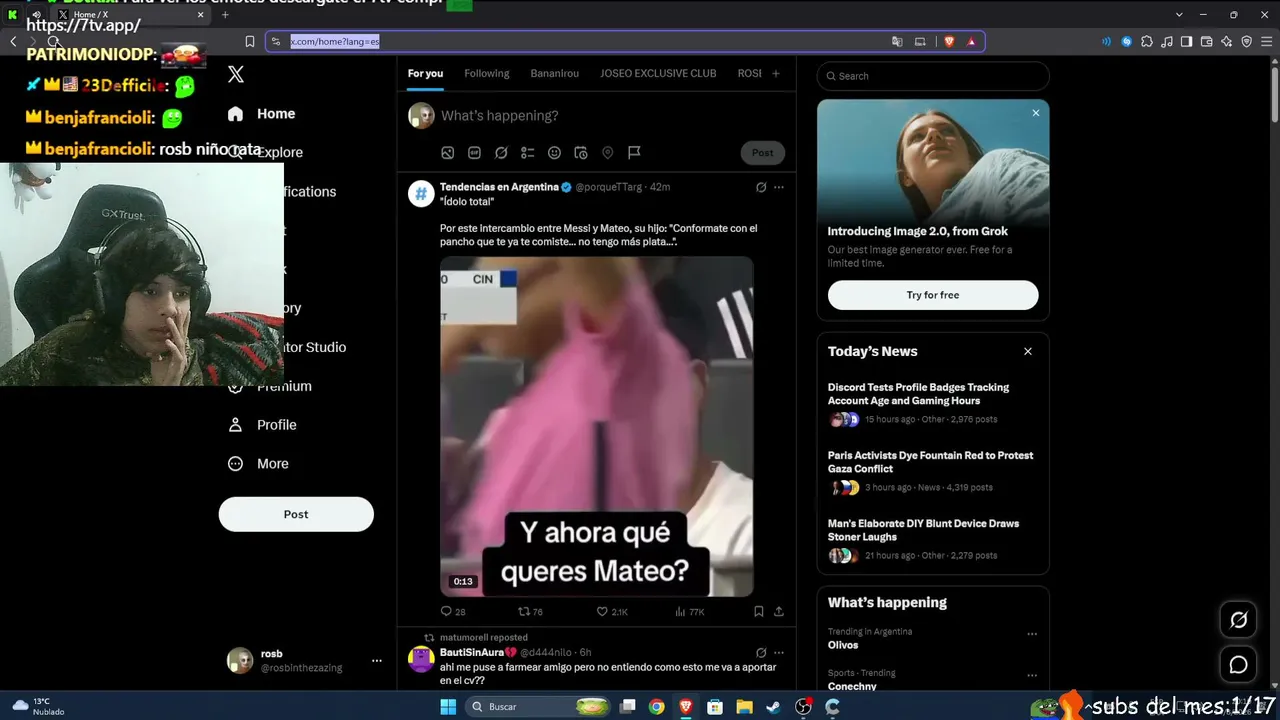This screenshot has height=720, width=1280.
Task: Add a new timeline tab with plus icon
Action: click(776, 73)
